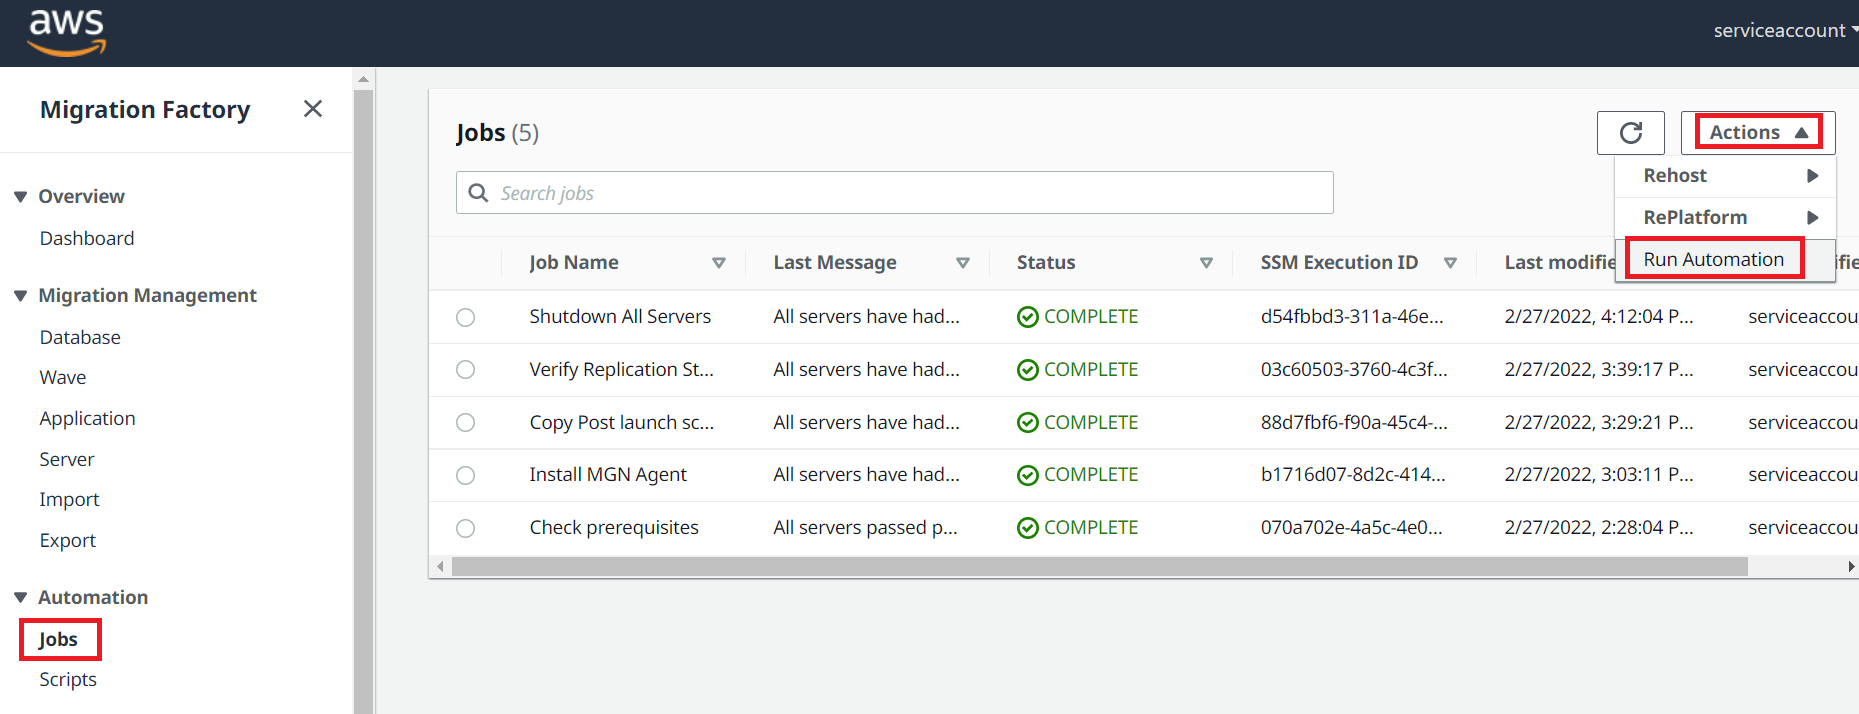
Task: Click the sidebar scrollbar up arrow
Action: [363, 79]
